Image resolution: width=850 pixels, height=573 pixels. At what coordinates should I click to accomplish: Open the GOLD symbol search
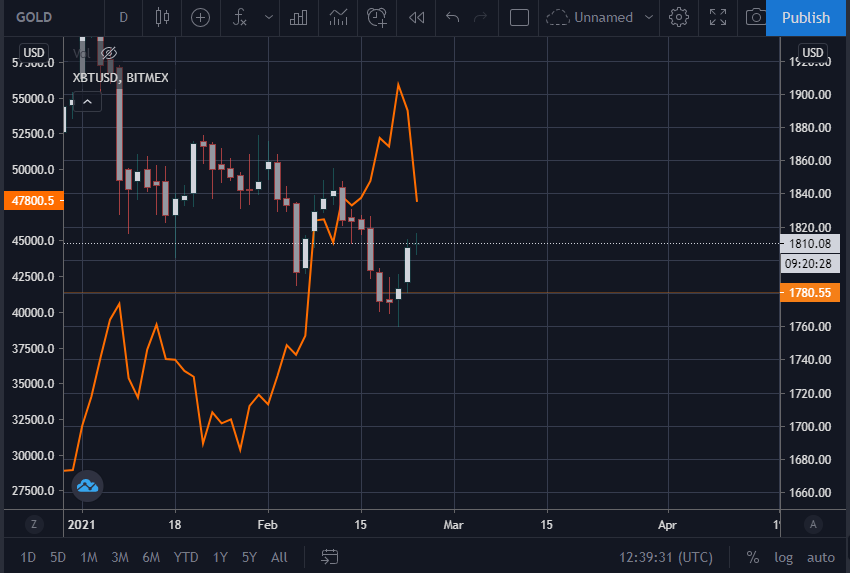(34, 17)
